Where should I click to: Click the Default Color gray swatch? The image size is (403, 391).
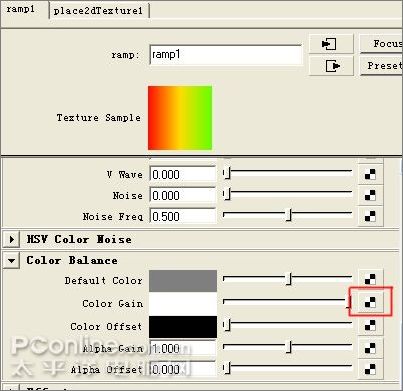click(183, 281)
